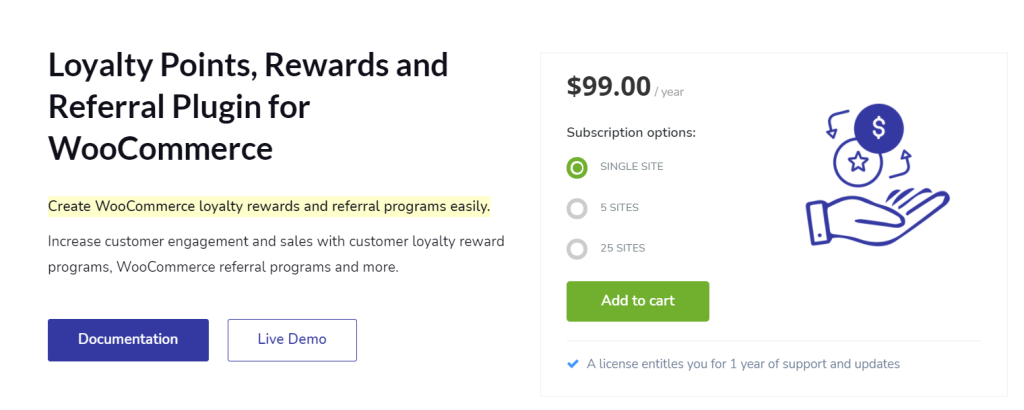This screenshot has width=1024, height=410.
Task: Click the "/ year" billing period text
Action: 670,92
